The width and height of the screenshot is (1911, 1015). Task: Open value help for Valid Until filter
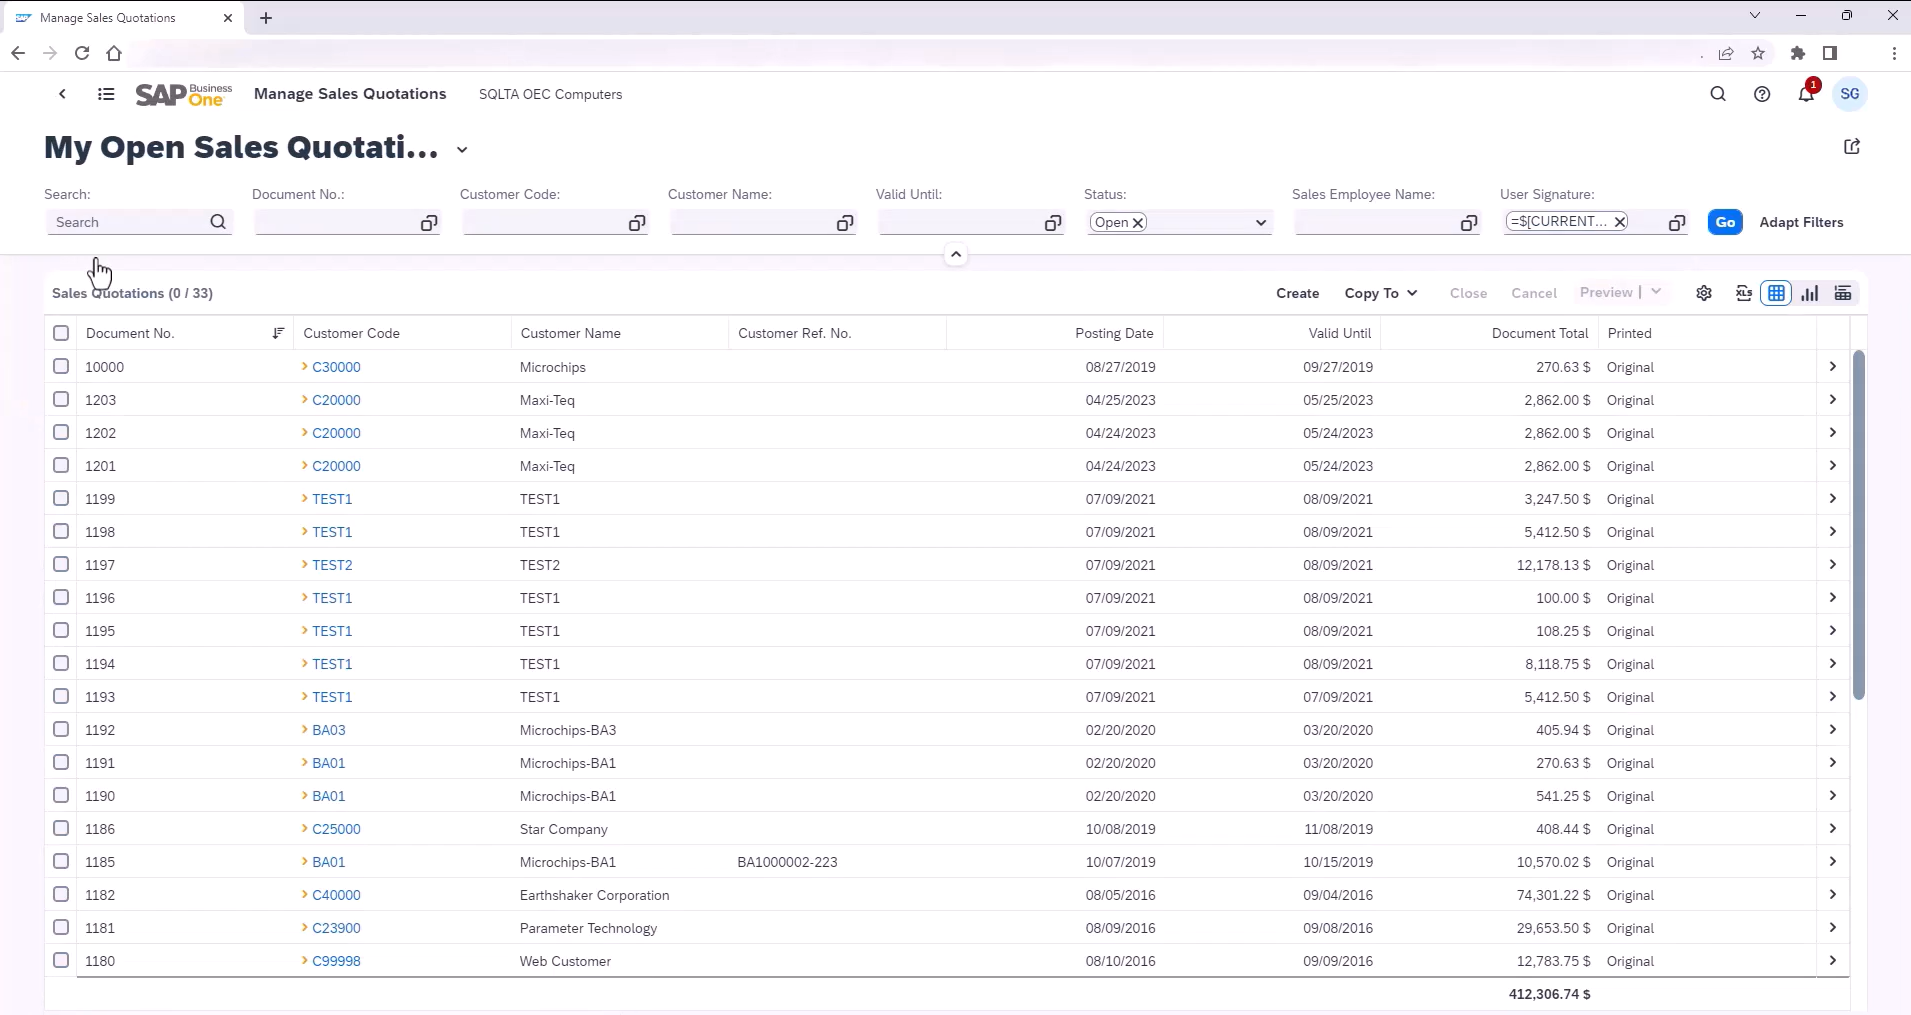1053,223
